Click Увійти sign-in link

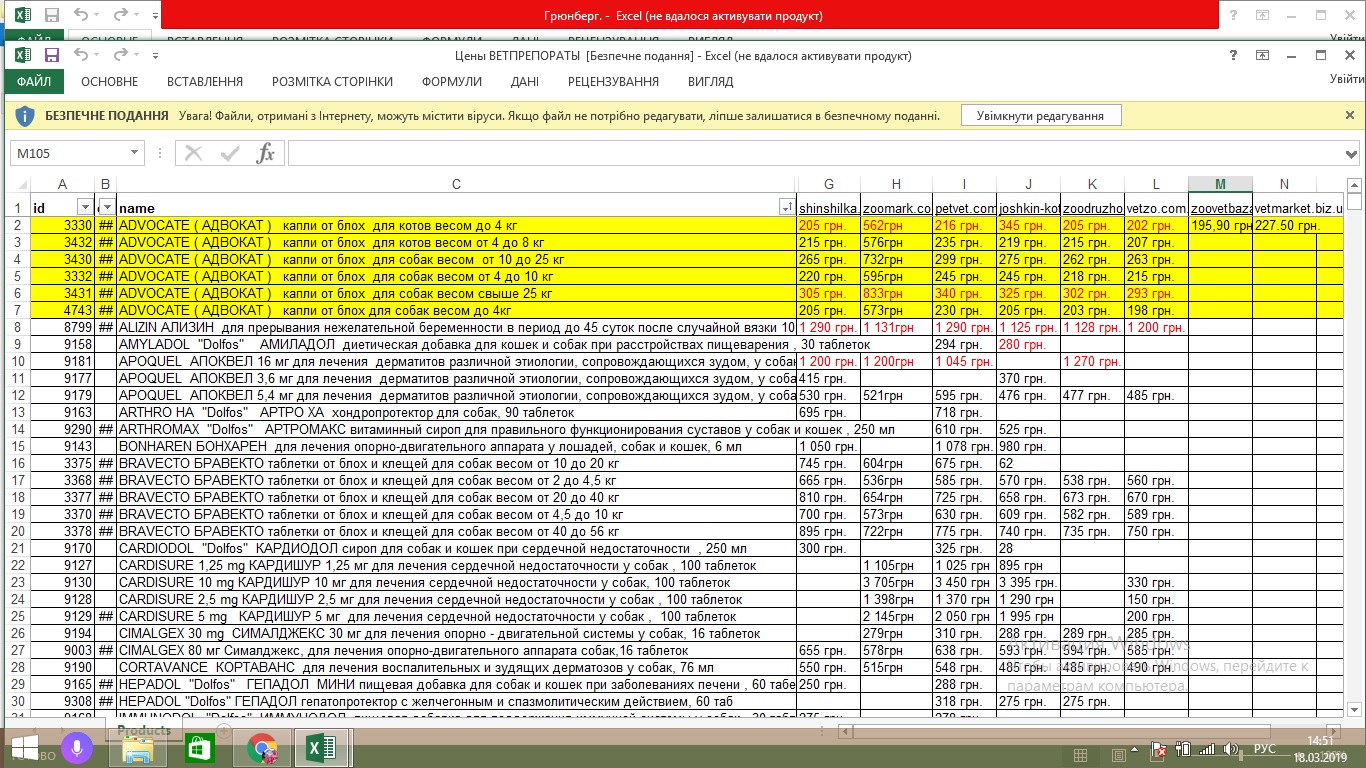[1347, 80]
